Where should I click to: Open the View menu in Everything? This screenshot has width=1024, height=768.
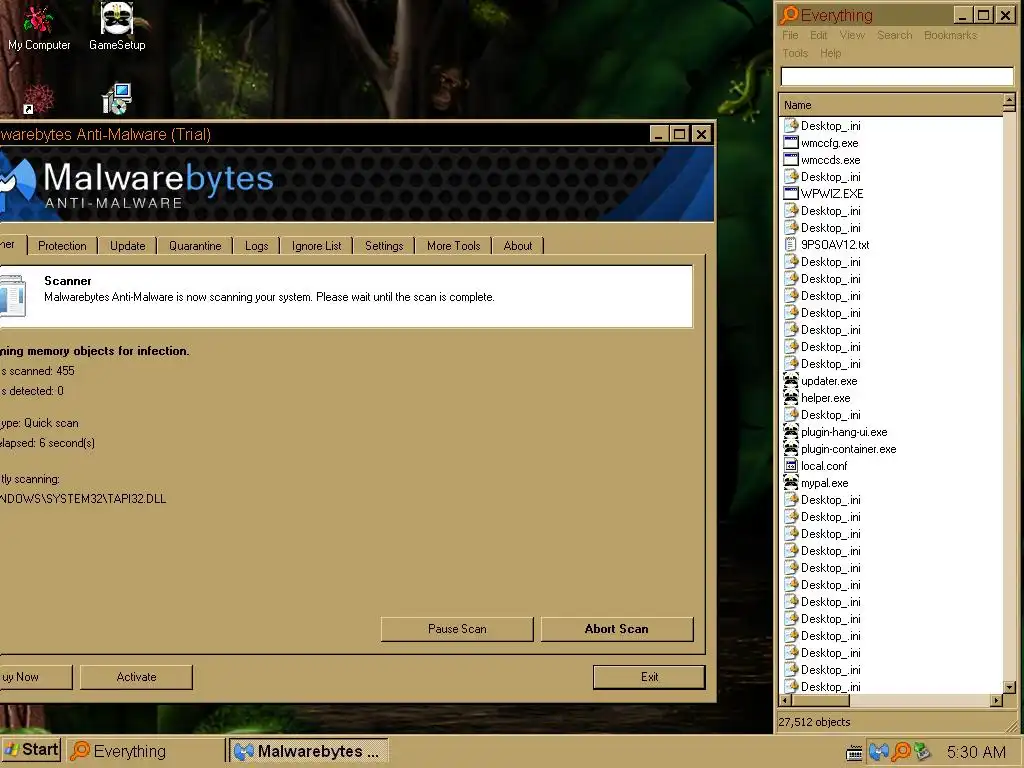click(x=852, y=35)
